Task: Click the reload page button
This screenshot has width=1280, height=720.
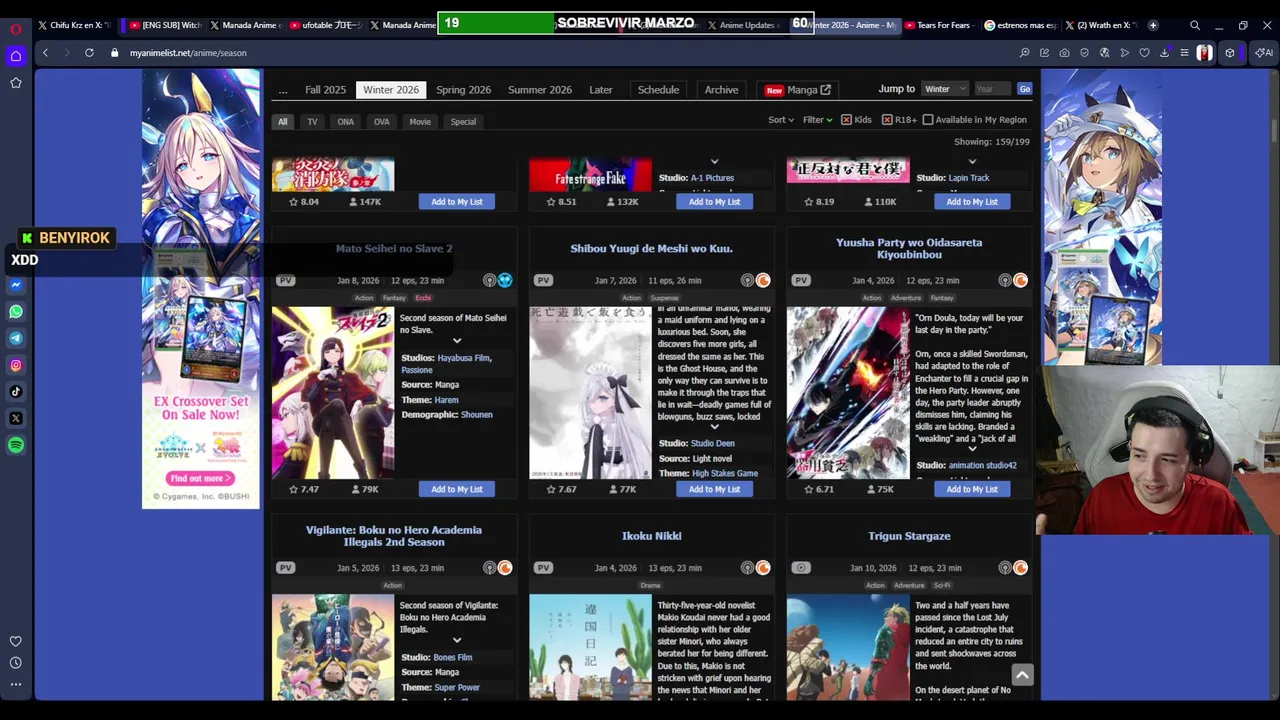Action: pos(89,53)
